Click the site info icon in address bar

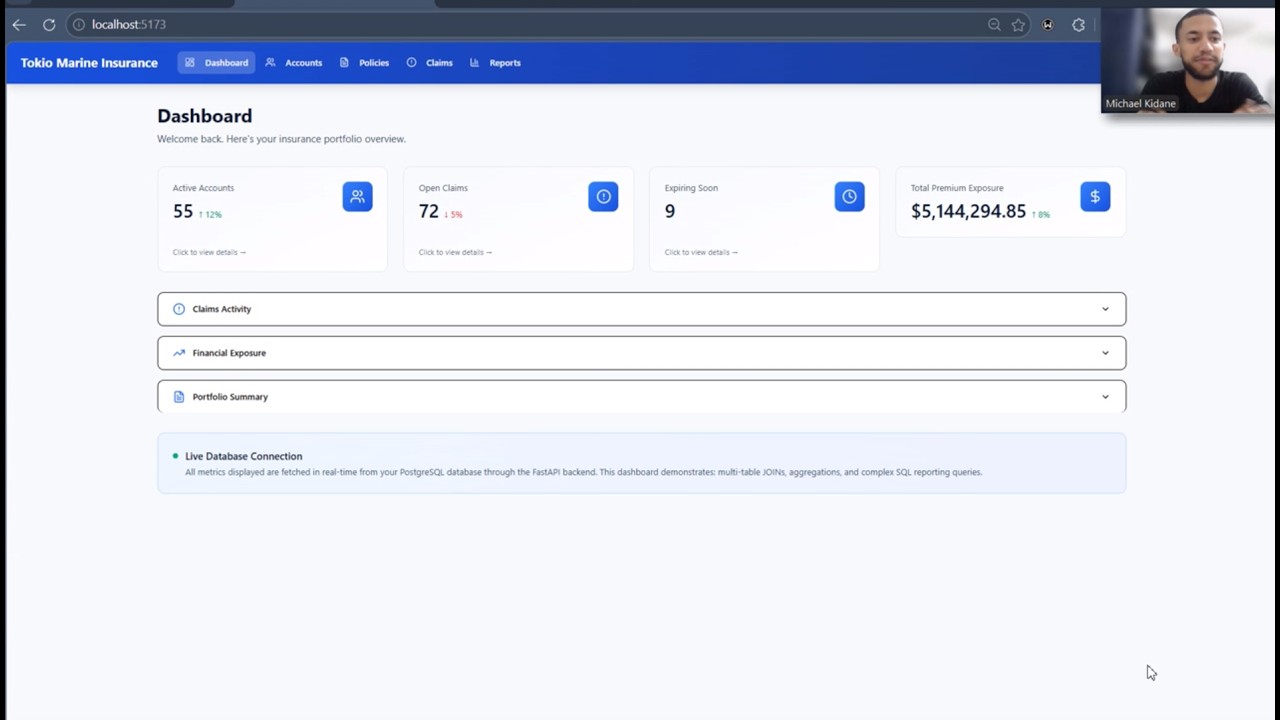click(79, 24)
